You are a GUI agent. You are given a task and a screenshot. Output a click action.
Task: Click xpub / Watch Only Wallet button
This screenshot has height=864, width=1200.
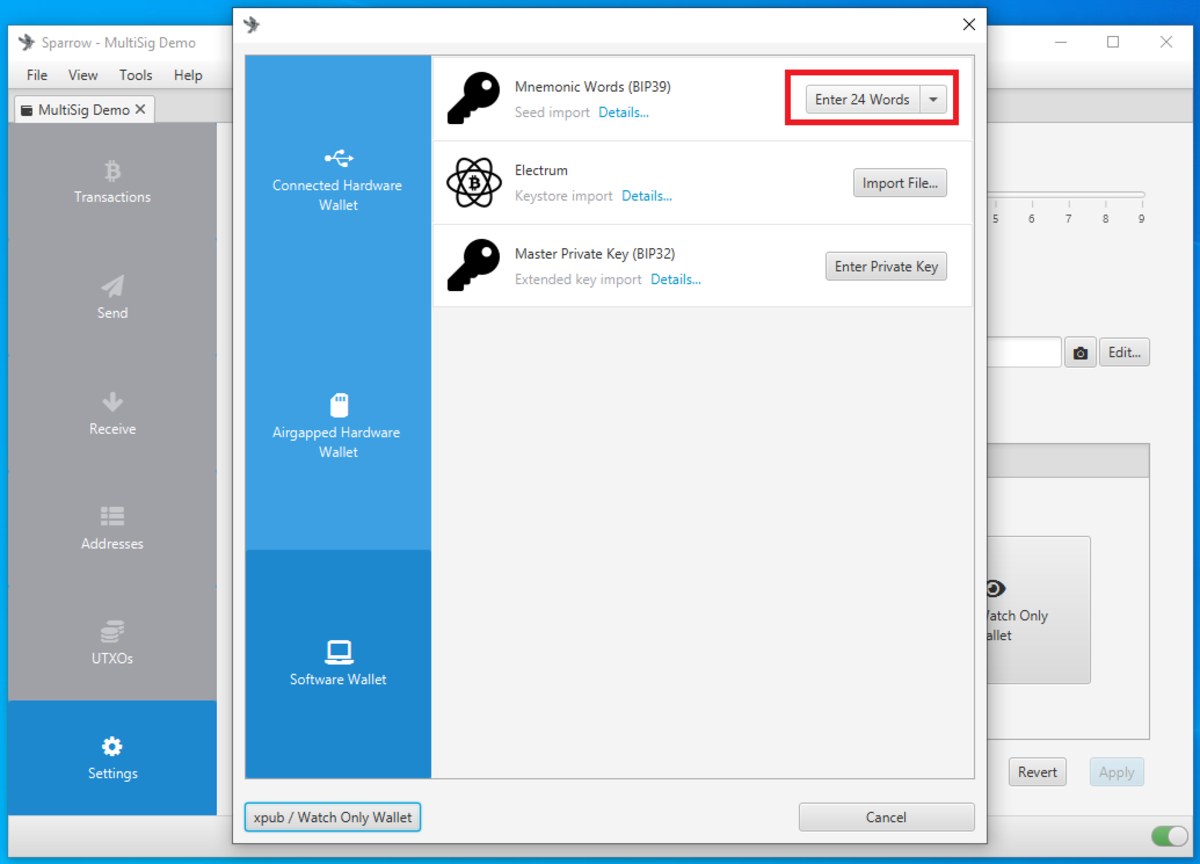pos(333,817)
